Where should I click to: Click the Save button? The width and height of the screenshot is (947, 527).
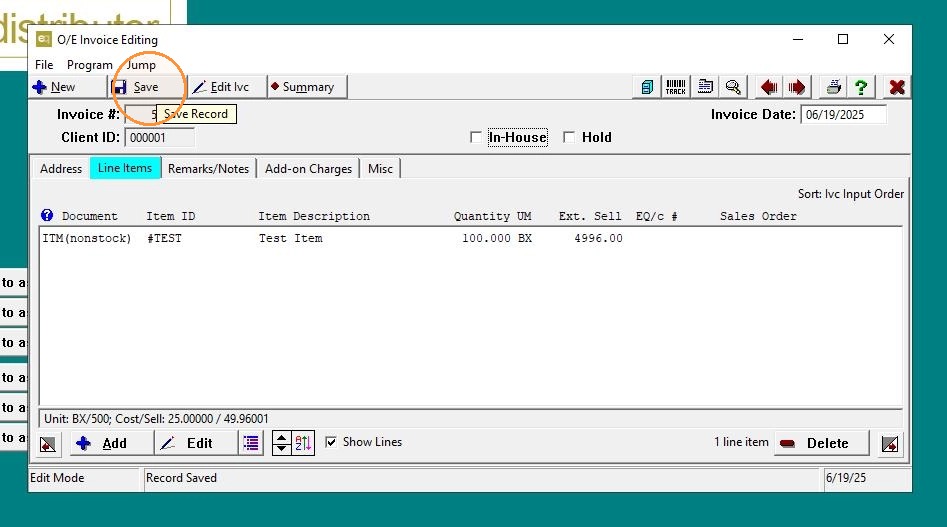(x=147, y=87)
